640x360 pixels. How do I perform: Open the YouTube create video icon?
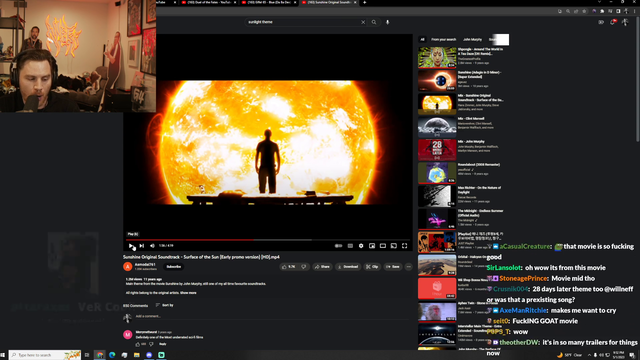[601, 22]
